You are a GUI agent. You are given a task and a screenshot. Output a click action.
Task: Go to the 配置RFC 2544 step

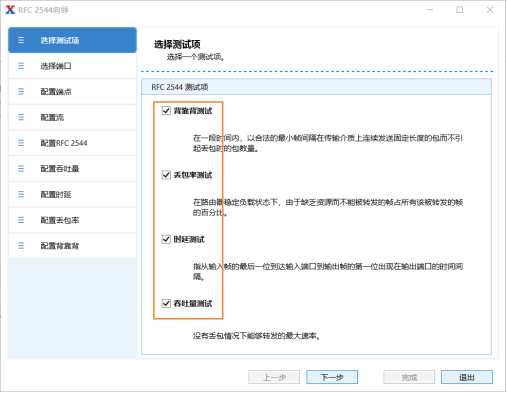click(72, 143)
